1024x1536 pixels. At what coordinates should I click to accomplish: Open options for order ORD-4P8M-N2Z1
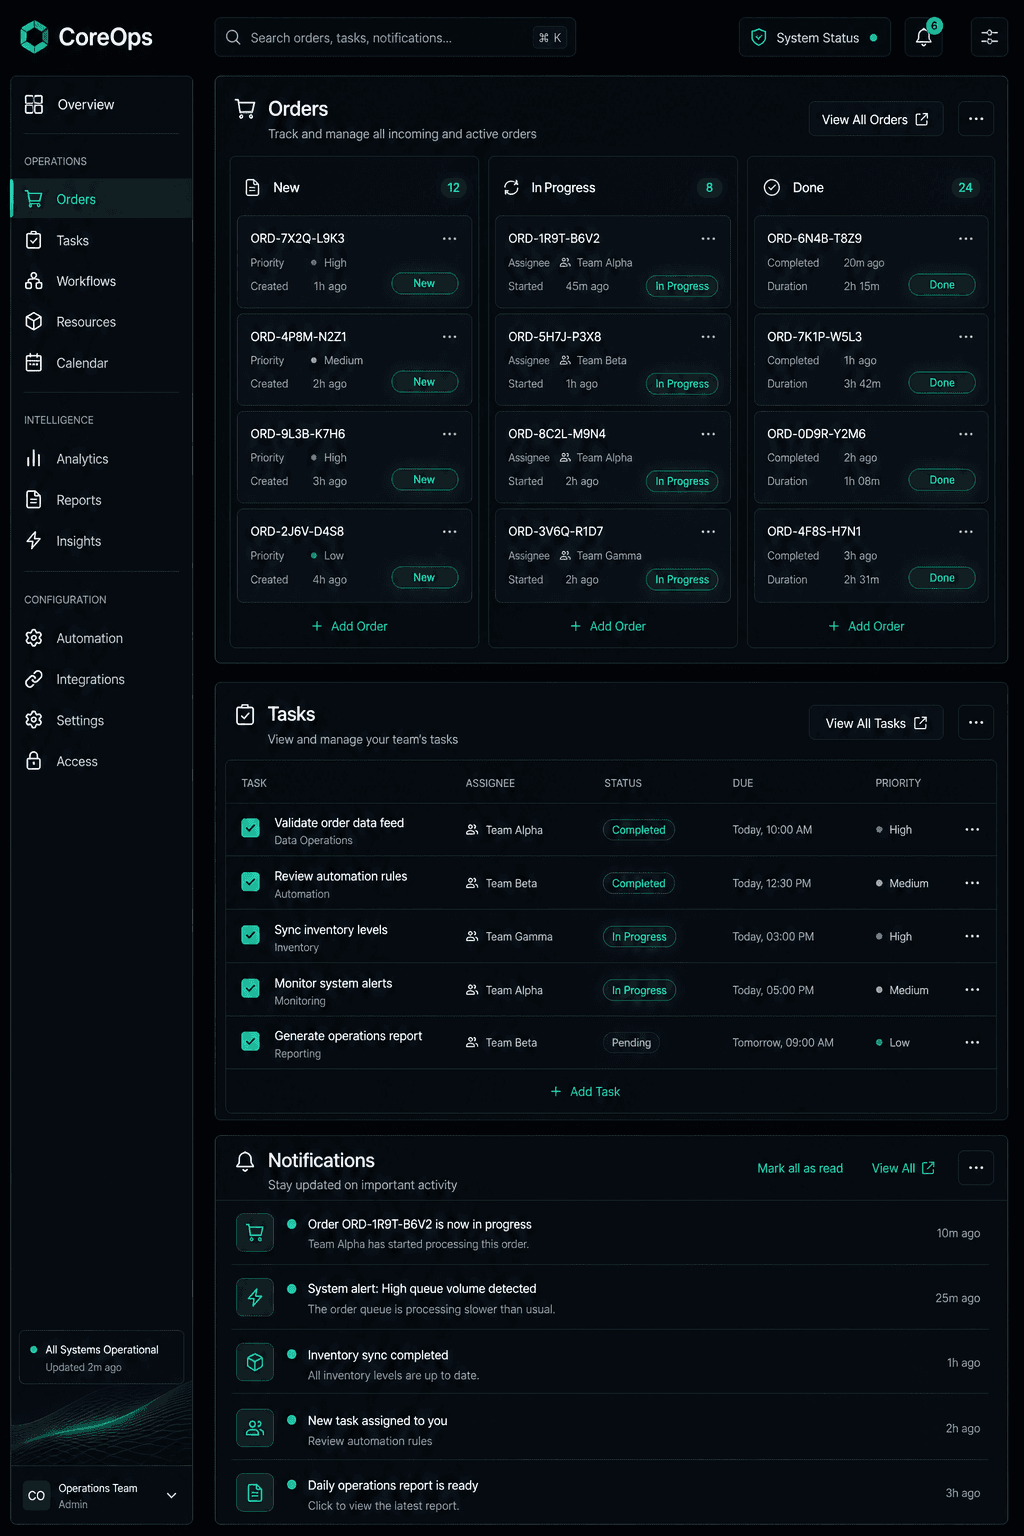coord(450,336)
